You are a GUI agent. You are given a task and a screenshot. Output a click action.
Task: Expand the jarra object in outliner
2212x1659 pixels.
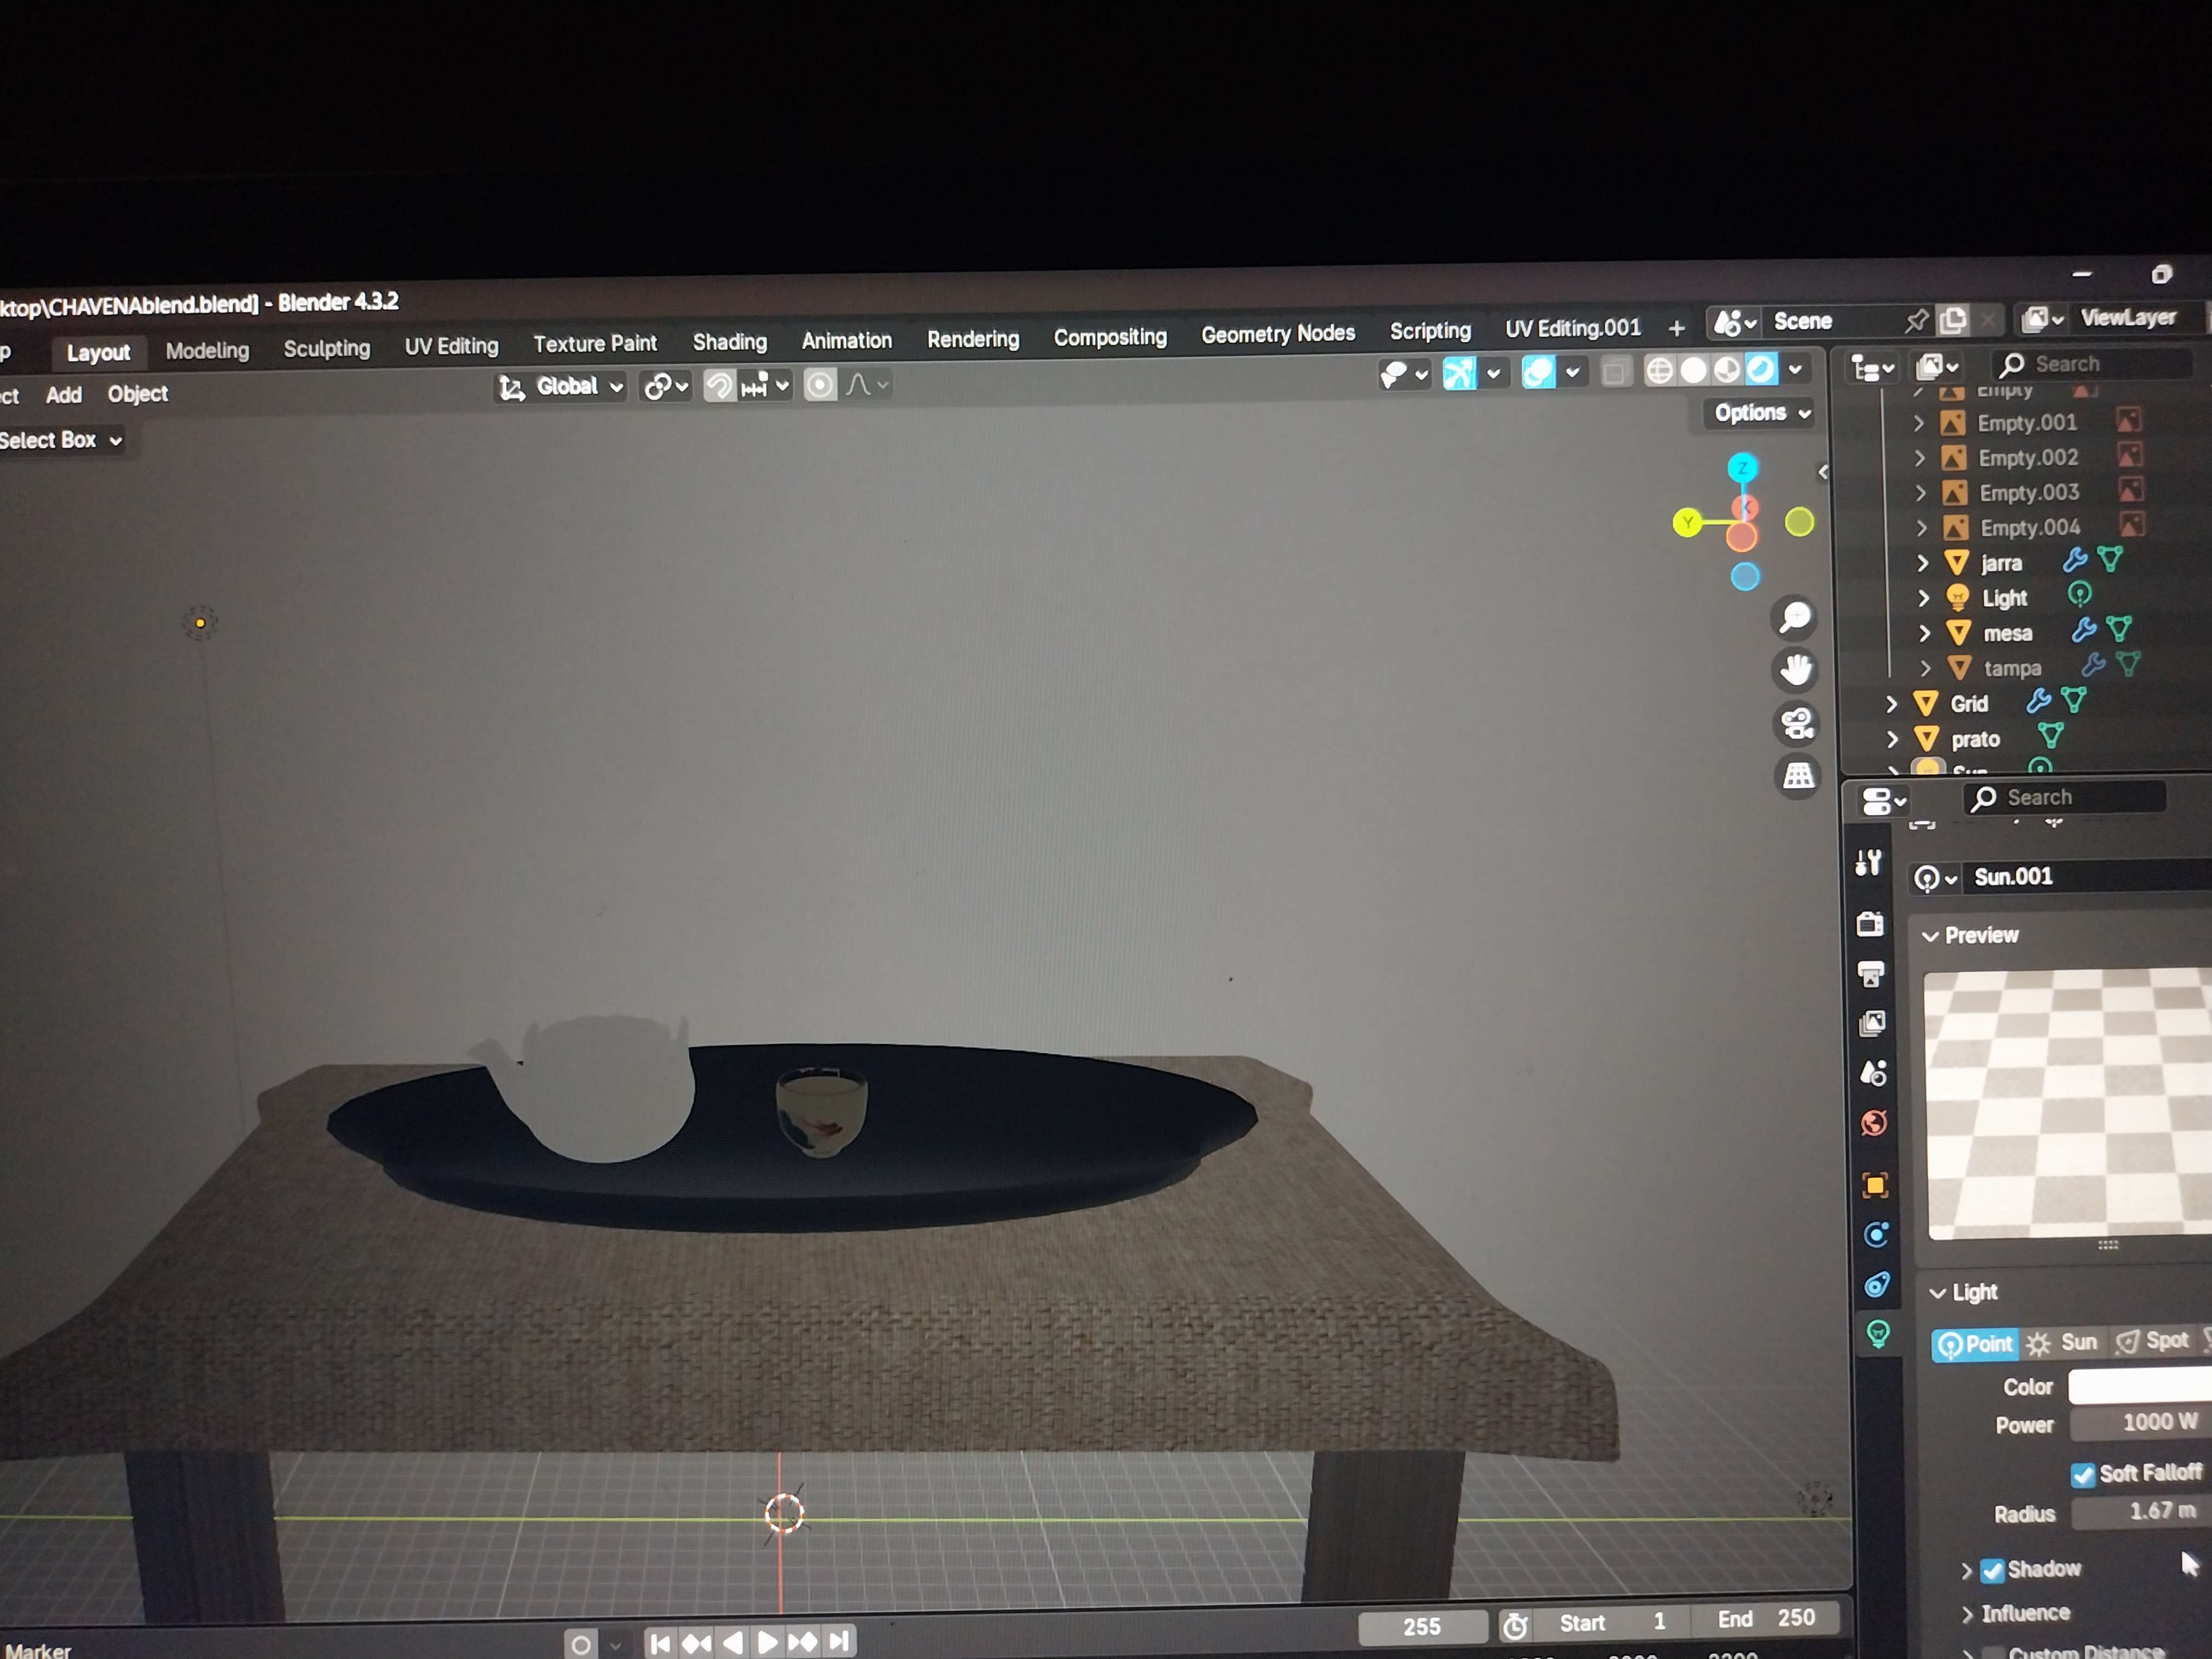click(1922, 563)
